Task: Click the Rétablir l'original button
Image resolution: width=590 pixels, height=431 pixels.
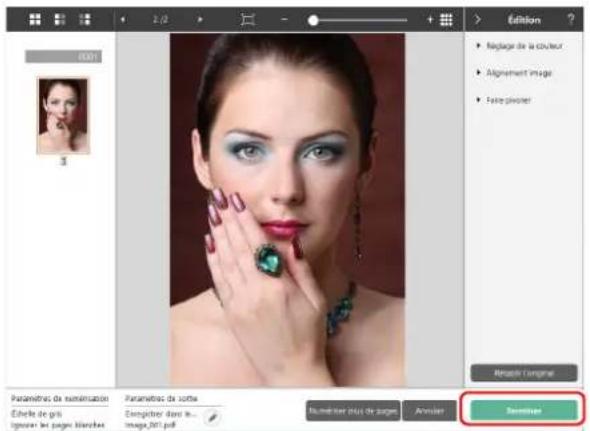Action: point(524,373)
